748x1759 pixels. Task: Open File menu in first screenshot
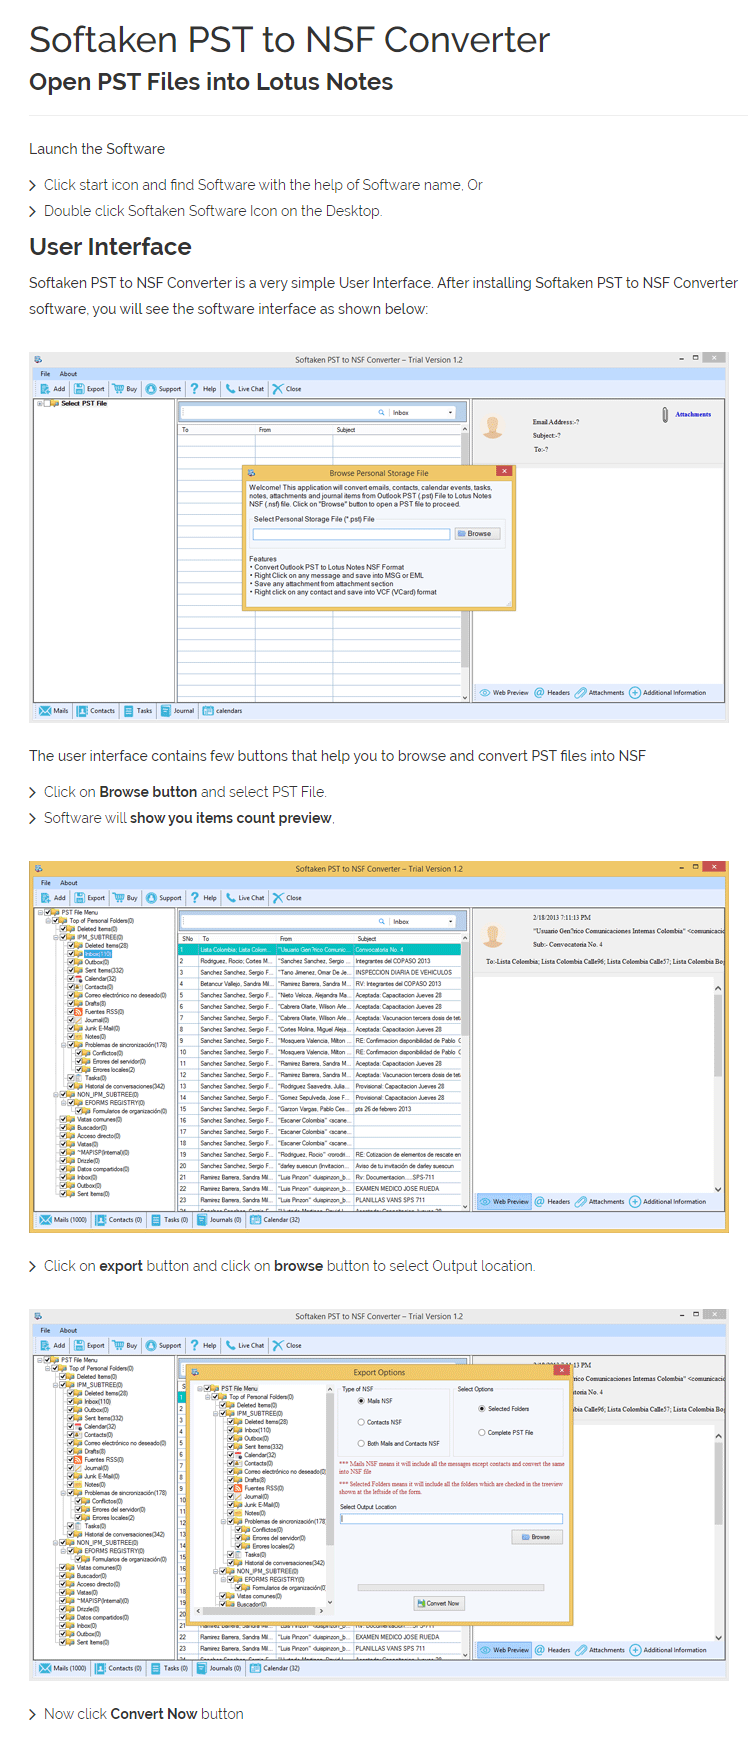[x=45, y=374]
